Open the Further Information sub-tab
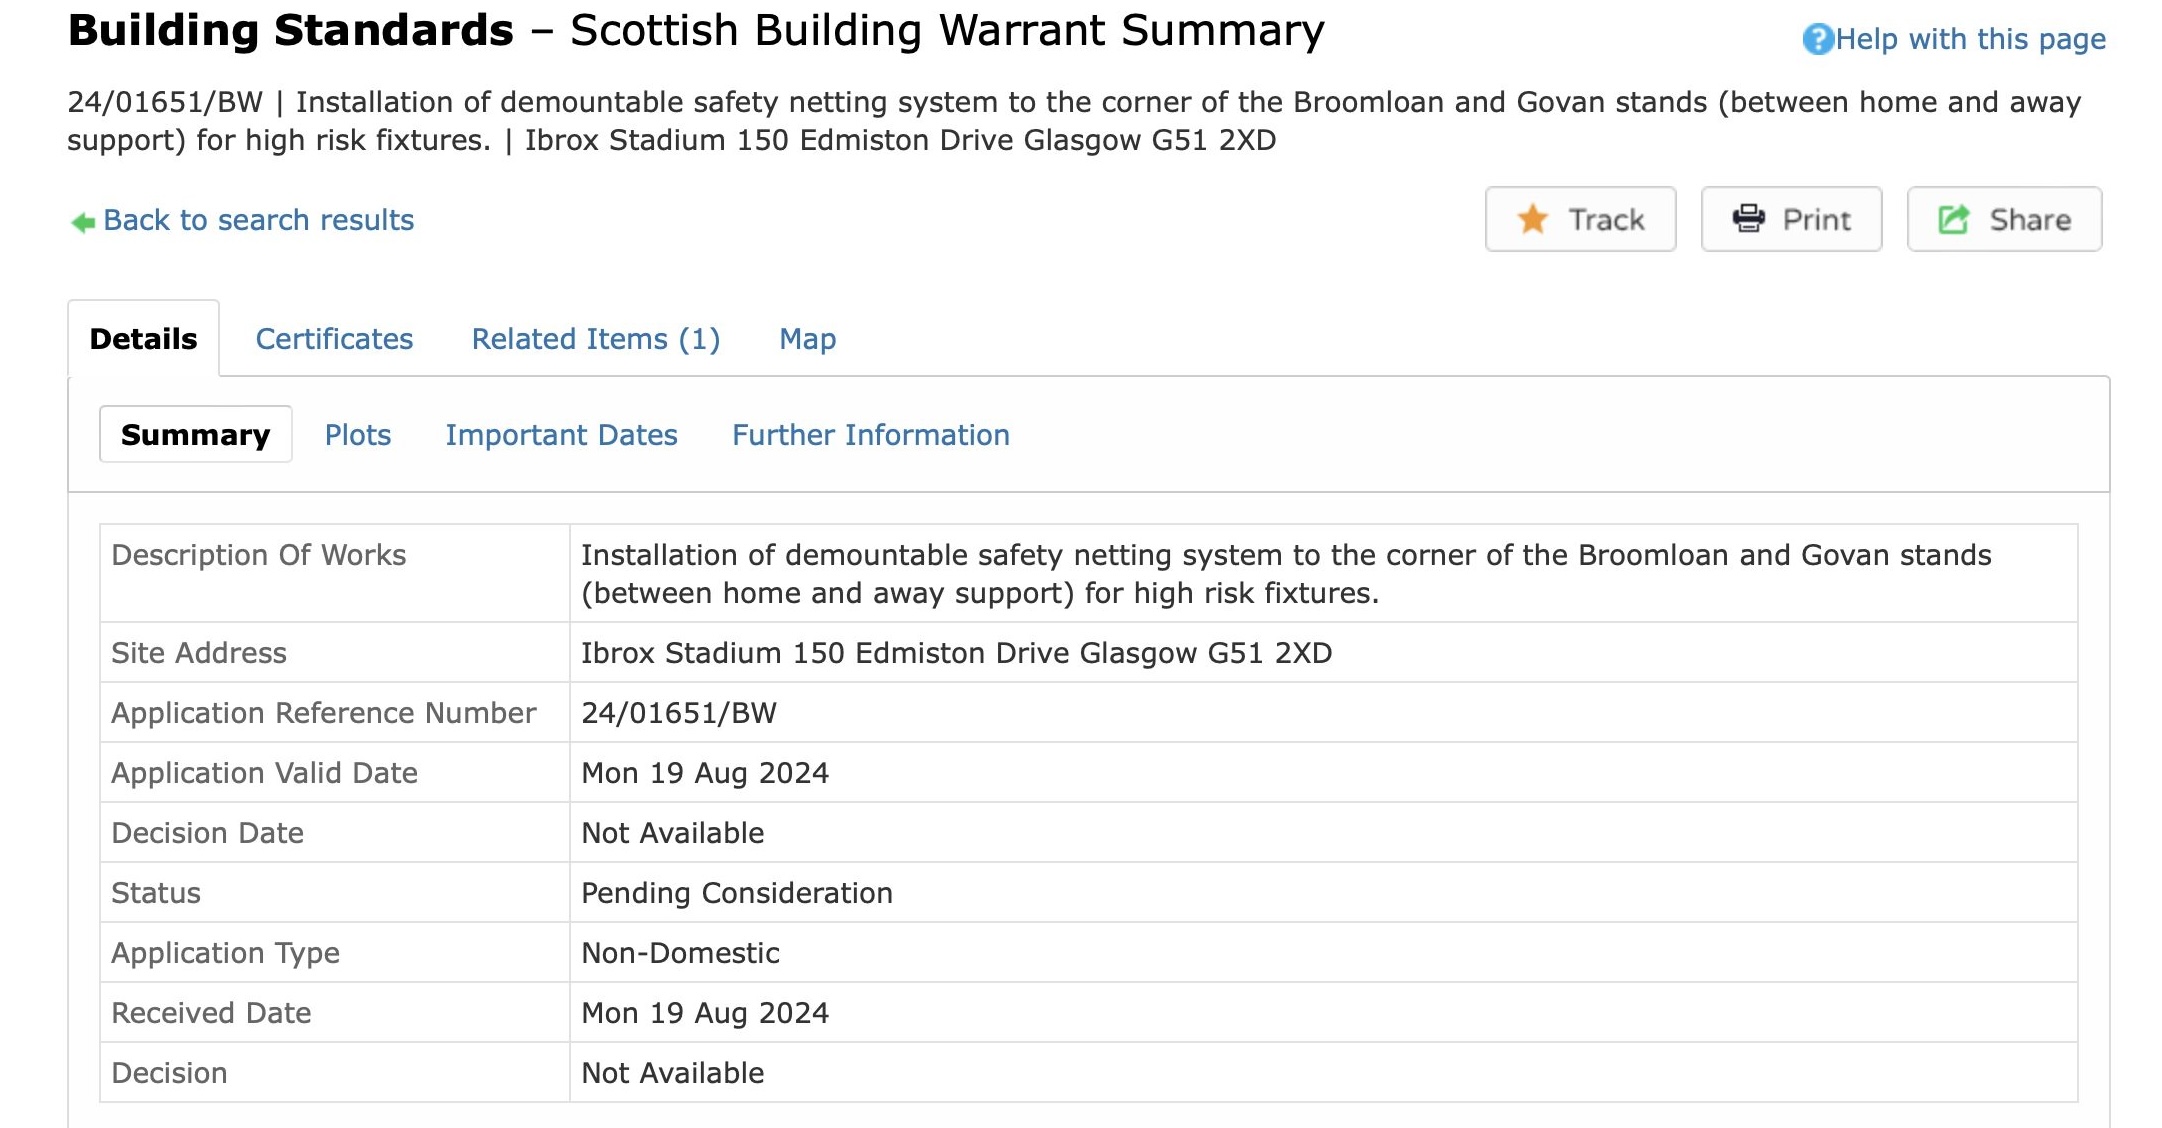The width and height of the screenshot is (2162, 1128). click(870, 435)
